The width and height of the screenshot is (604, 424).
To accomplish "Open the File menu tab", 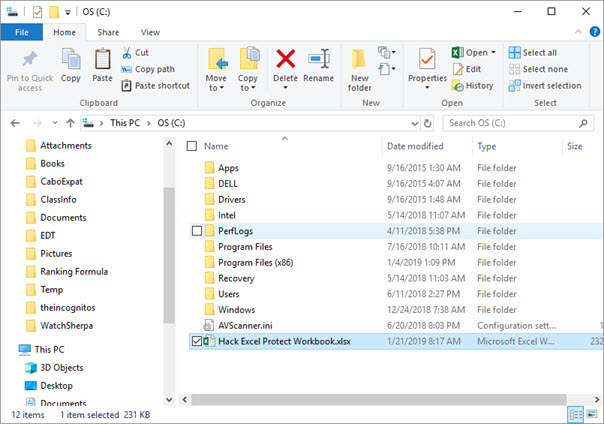I will click(x=22, y=32).
